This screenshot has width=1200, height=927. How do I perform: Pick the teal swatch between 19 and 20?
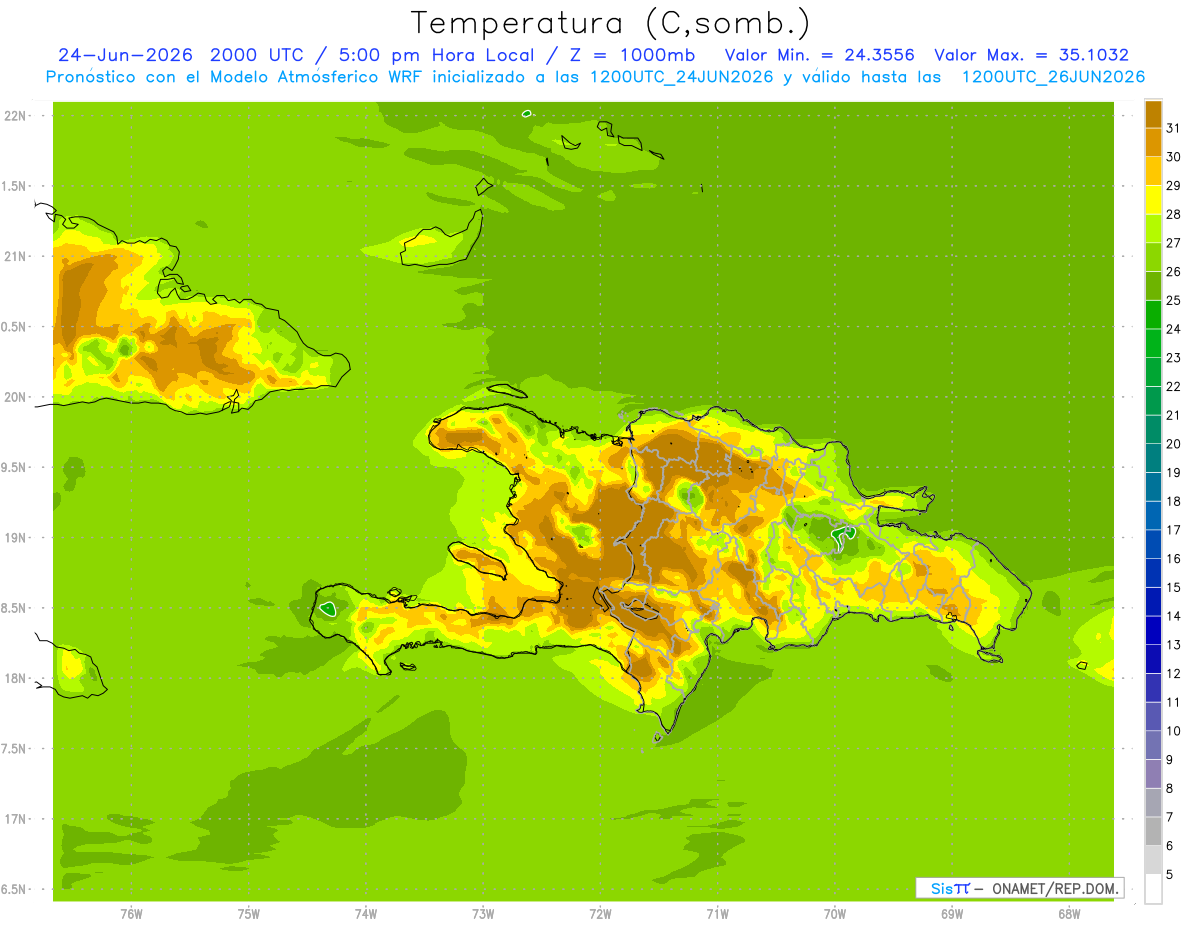point(1153,458)
